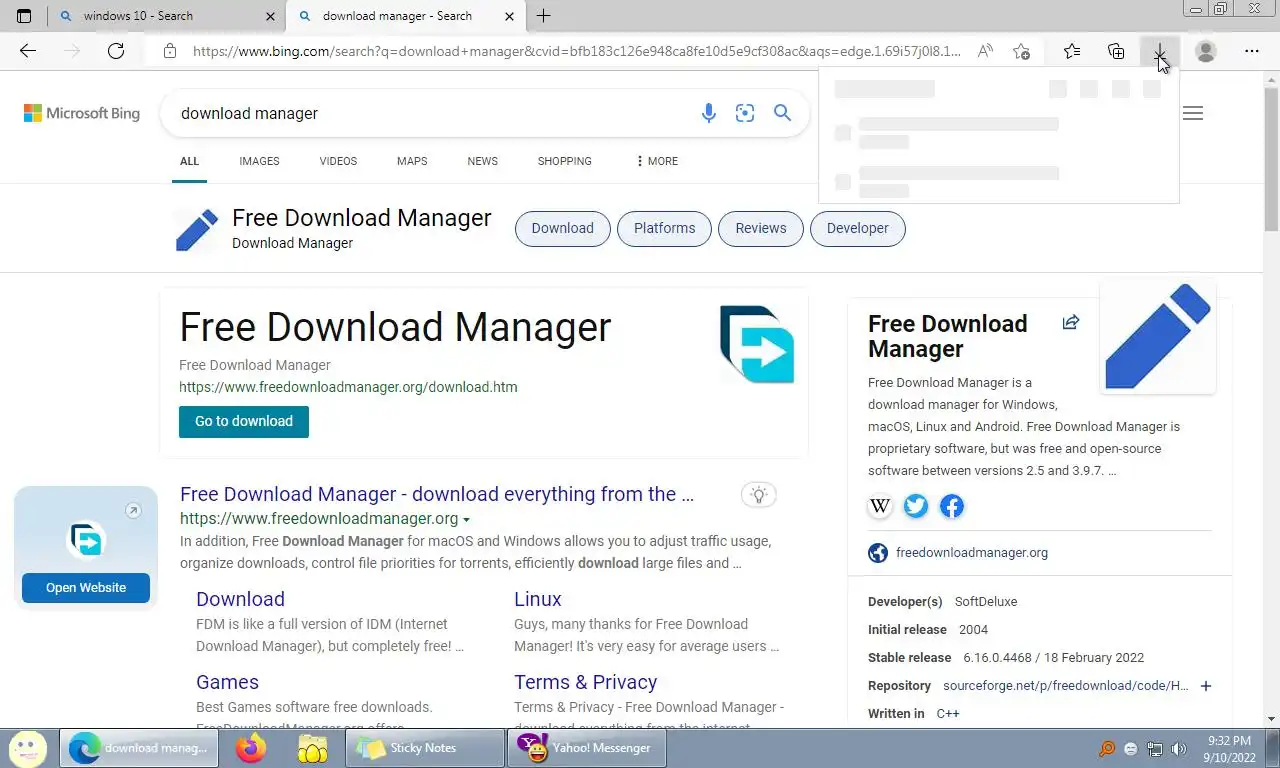The image size is (1280, 768).
Task: Expand the freedownloadmanager.org URL dropdown arrow
Action: [x=466, y=520]
